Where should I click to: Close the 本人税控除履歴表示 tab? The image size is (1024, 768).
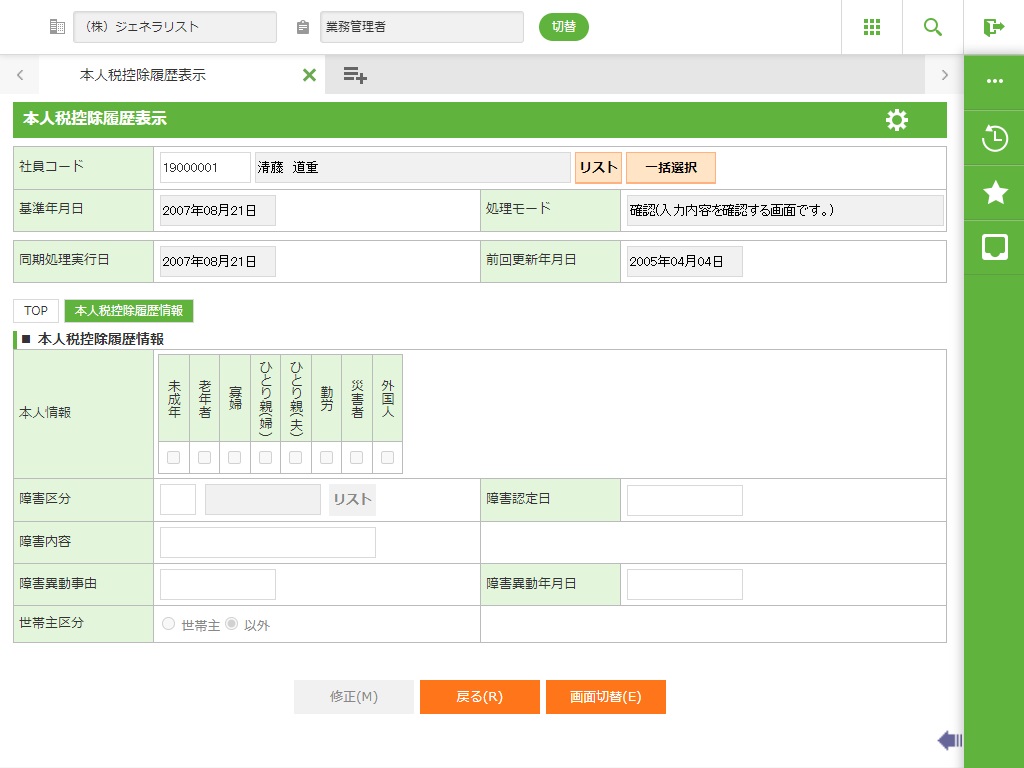[309, 75]
